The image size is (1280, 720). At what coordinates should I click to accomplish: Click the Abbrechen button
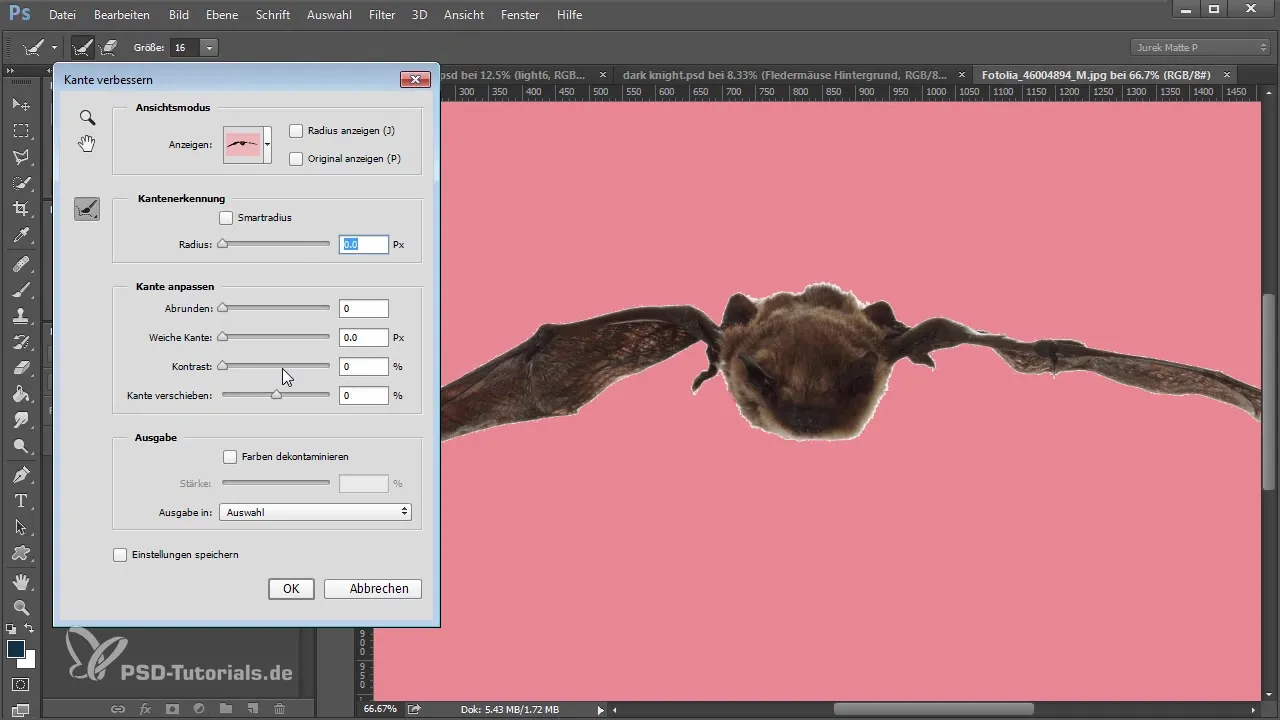pyautogui.click(x=373, y=589)
